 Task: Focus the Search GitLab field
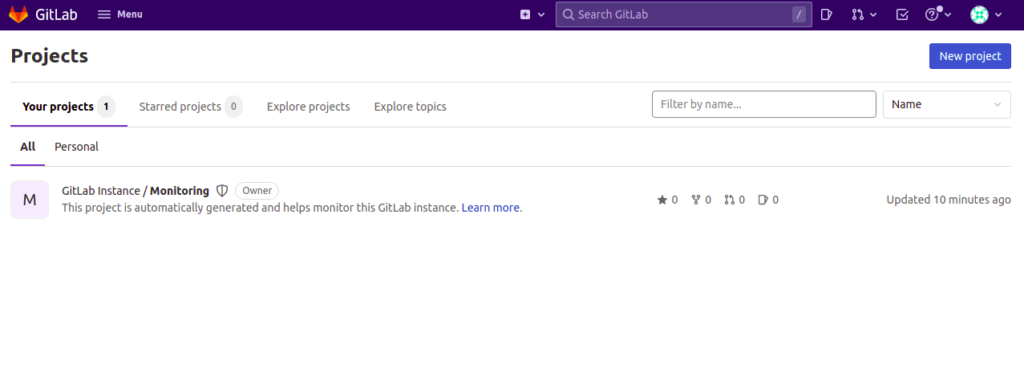click(683, 14)
